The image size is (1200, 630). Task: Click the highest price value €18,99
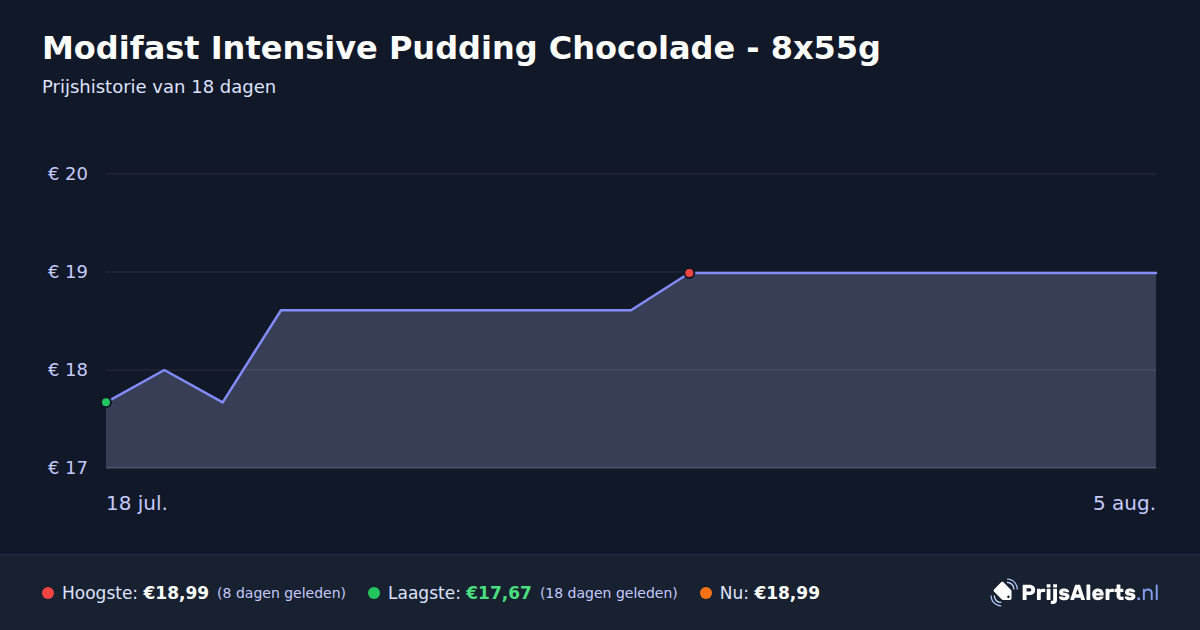point(176,593)
